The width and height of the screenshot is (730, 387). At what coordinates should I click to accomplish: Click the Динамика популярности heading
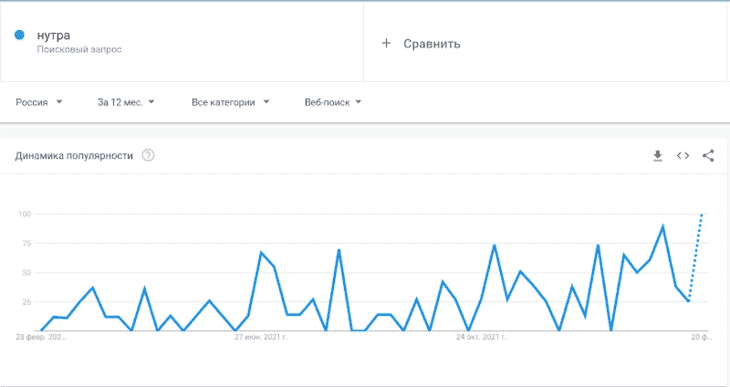[x=74, y=156]
